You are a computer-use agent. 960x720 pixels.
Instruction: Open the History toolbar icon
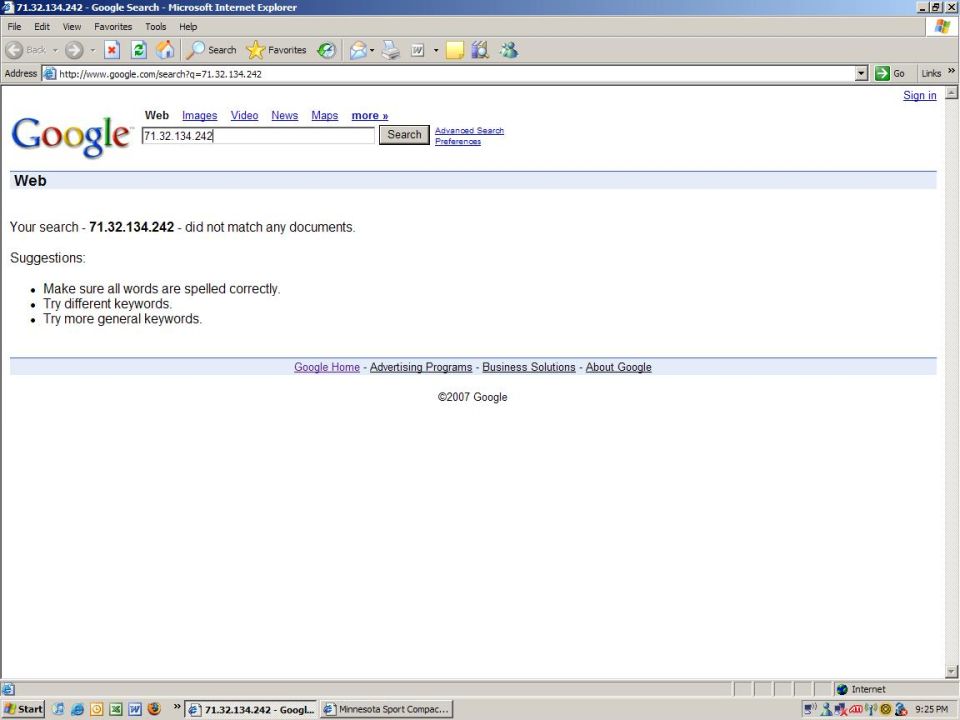[326, 50]
